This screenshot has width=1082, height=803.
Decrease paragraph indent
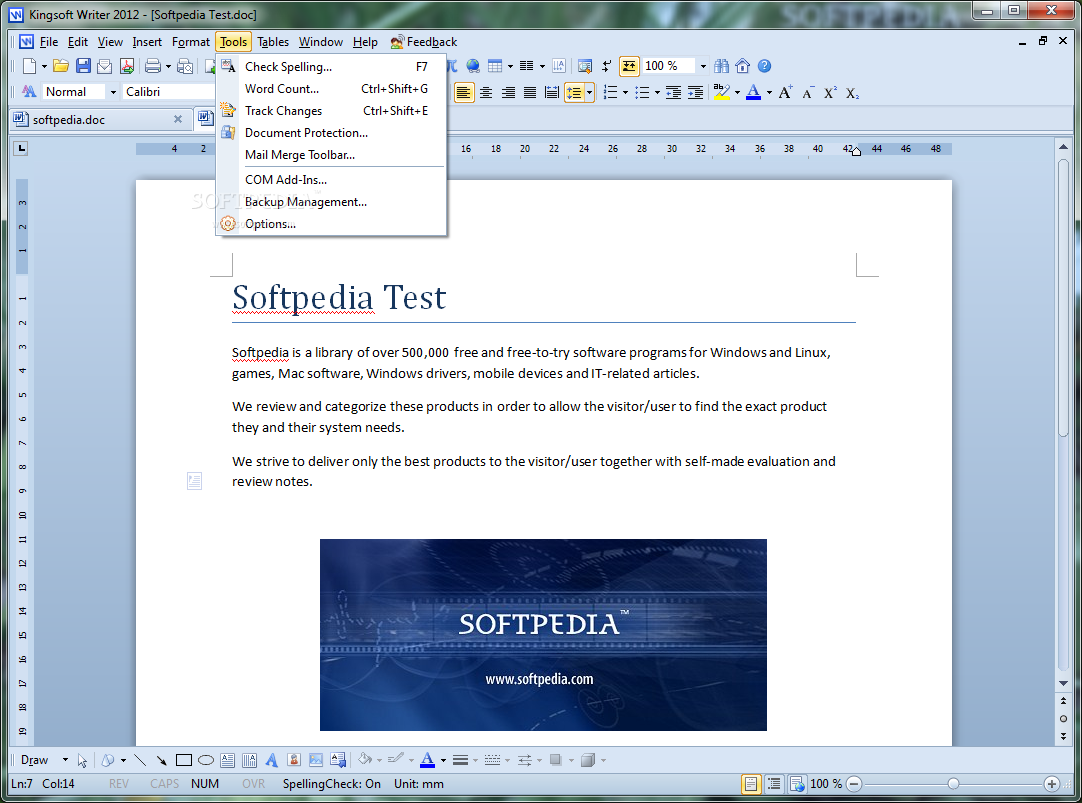pyautogui.click(x=673, y=92)
